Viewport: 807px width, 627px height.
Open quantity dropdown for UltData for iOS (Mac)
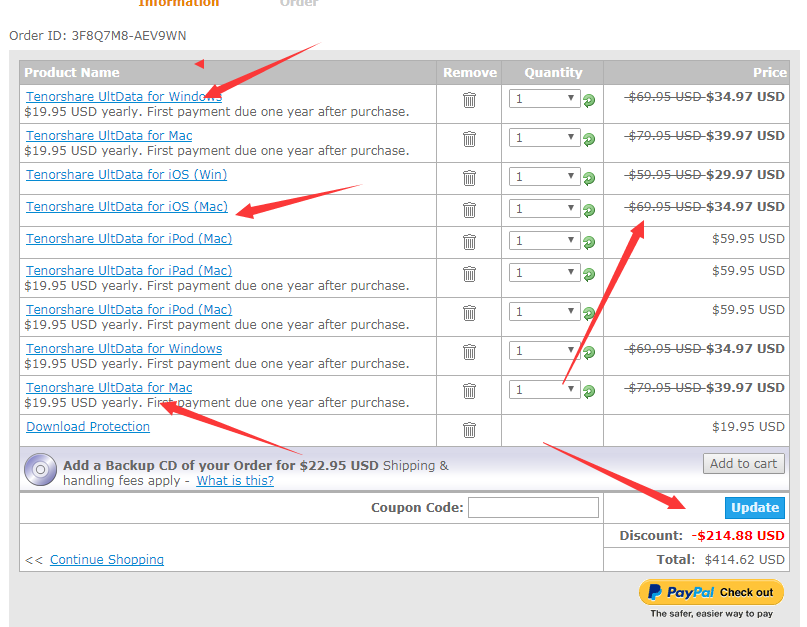point(545,208)
